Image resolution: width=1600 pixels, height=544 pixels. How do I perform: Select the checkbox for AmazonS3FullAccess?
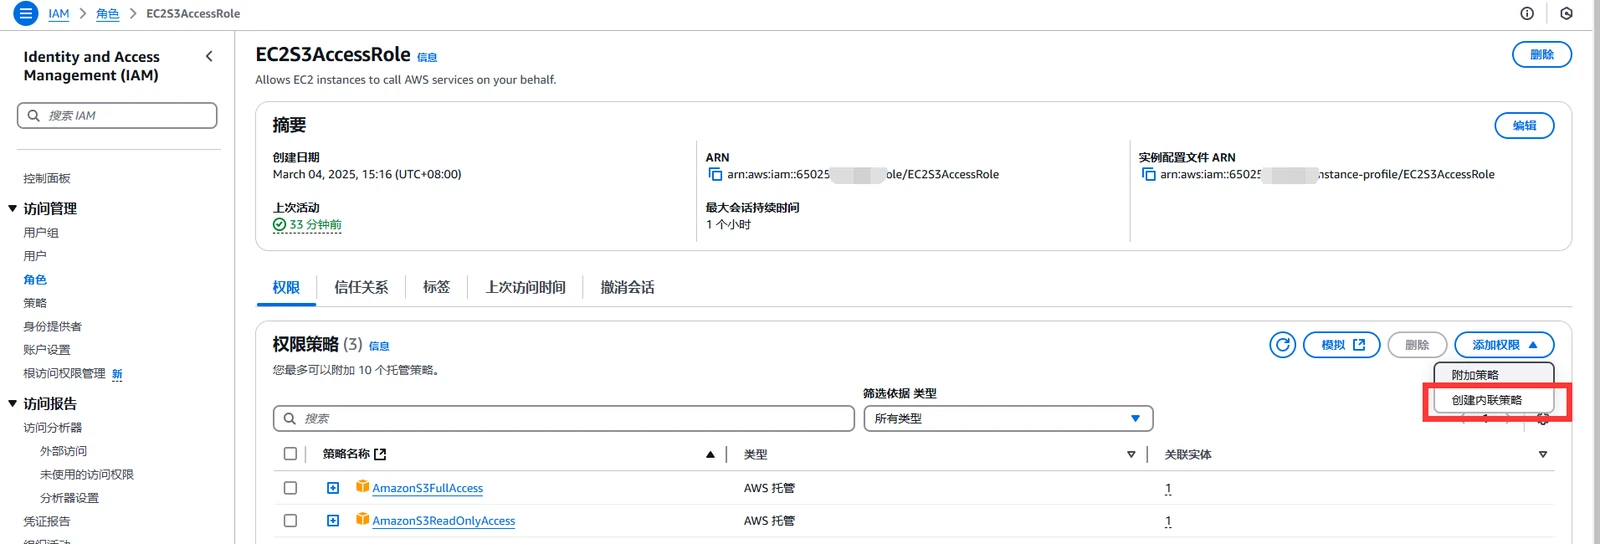tap(290, 488)
